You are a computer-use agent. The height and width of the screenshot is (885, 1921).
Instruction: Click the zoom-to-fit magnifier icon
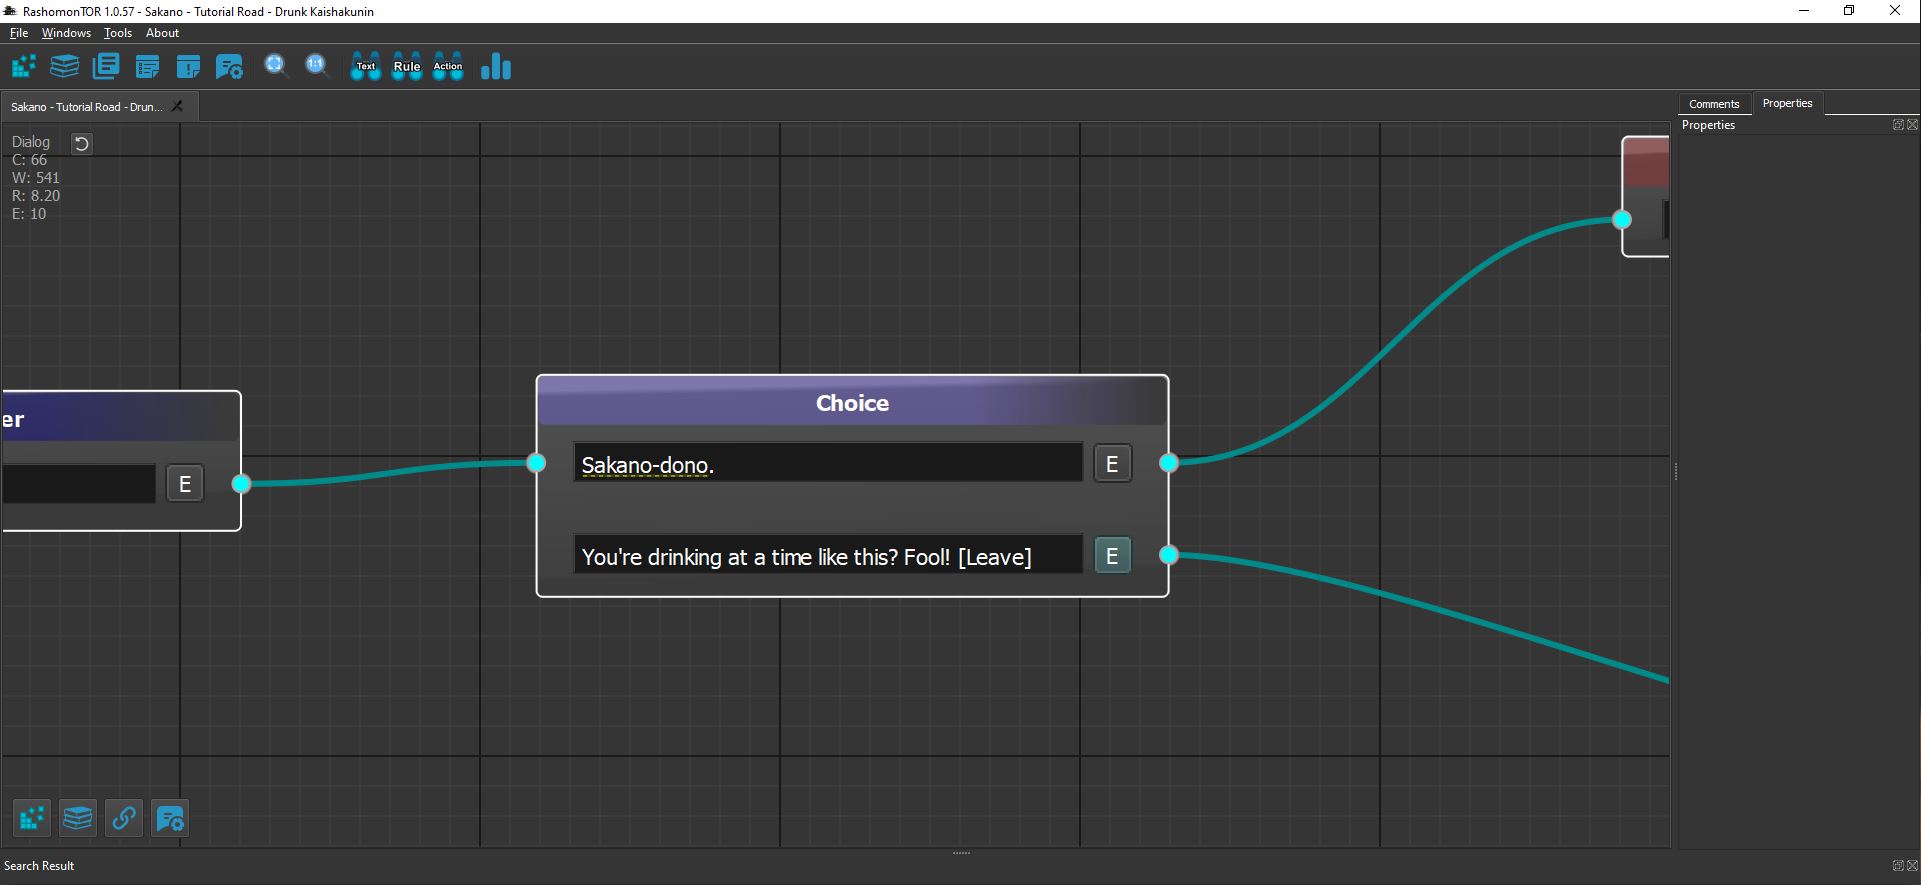click(x=275, y=66)
